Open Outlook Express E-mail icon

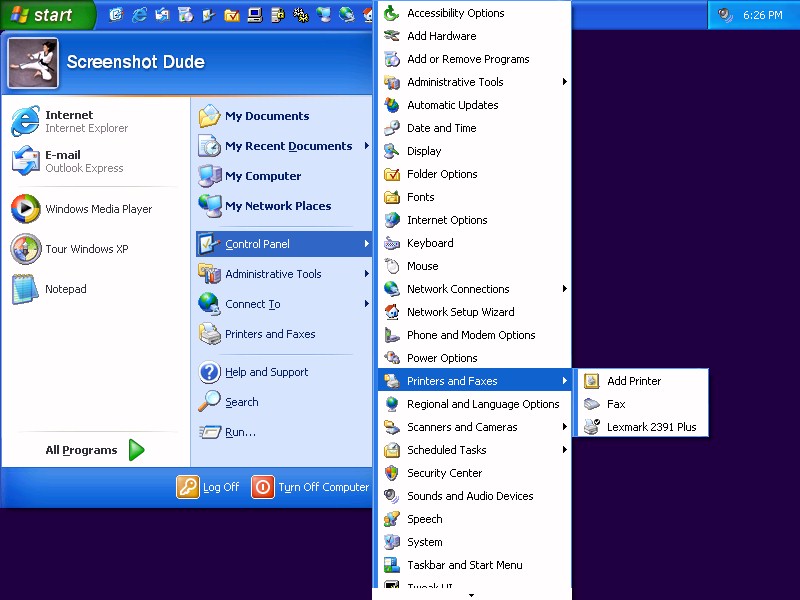[26, 161]
